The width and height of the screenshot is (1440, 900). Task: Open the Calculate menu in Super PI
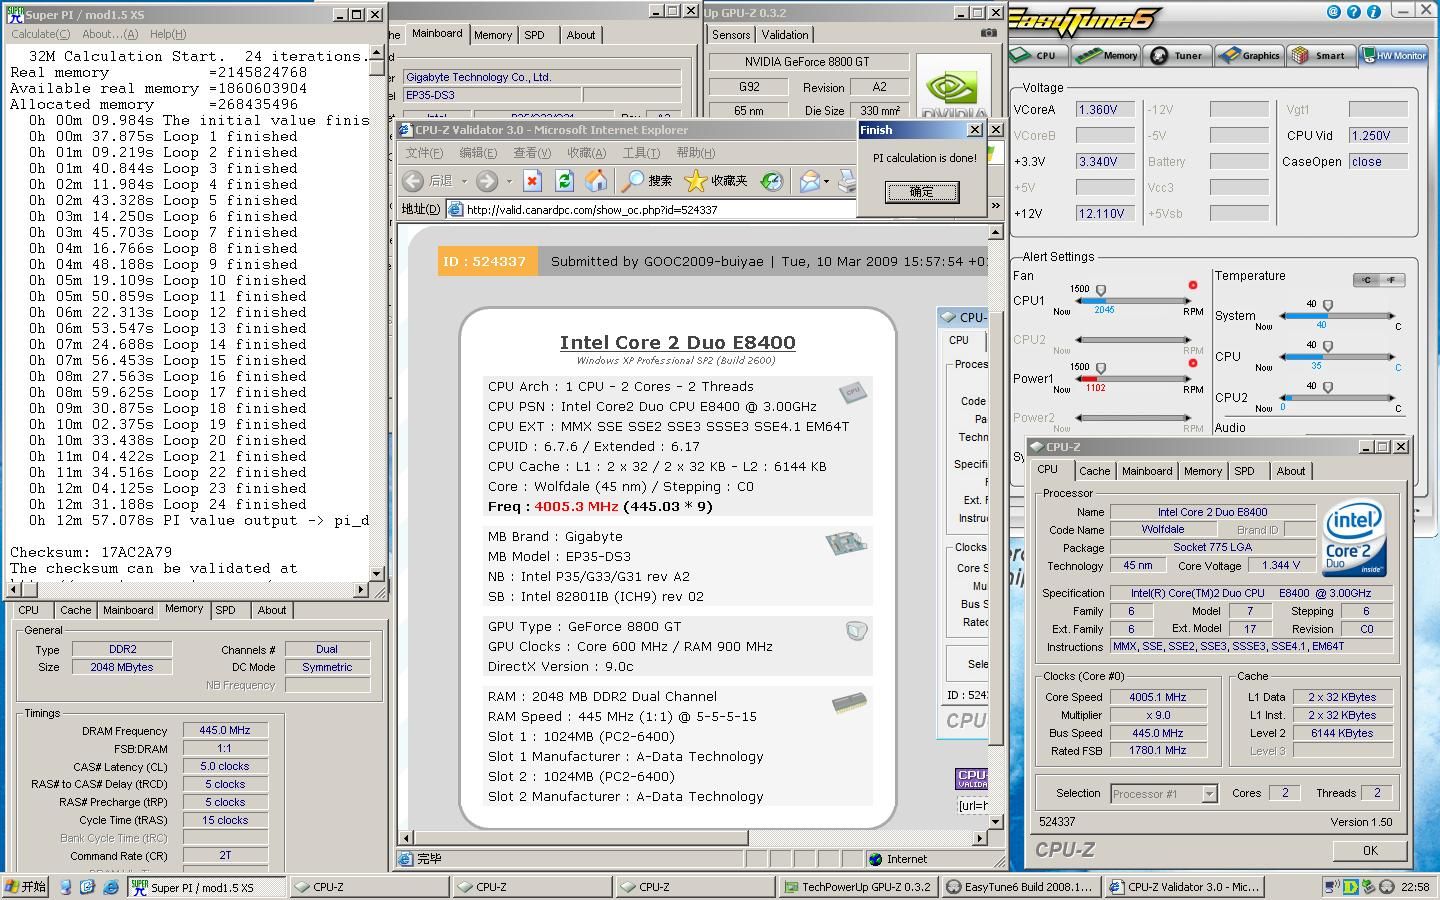tap(40, 34)
